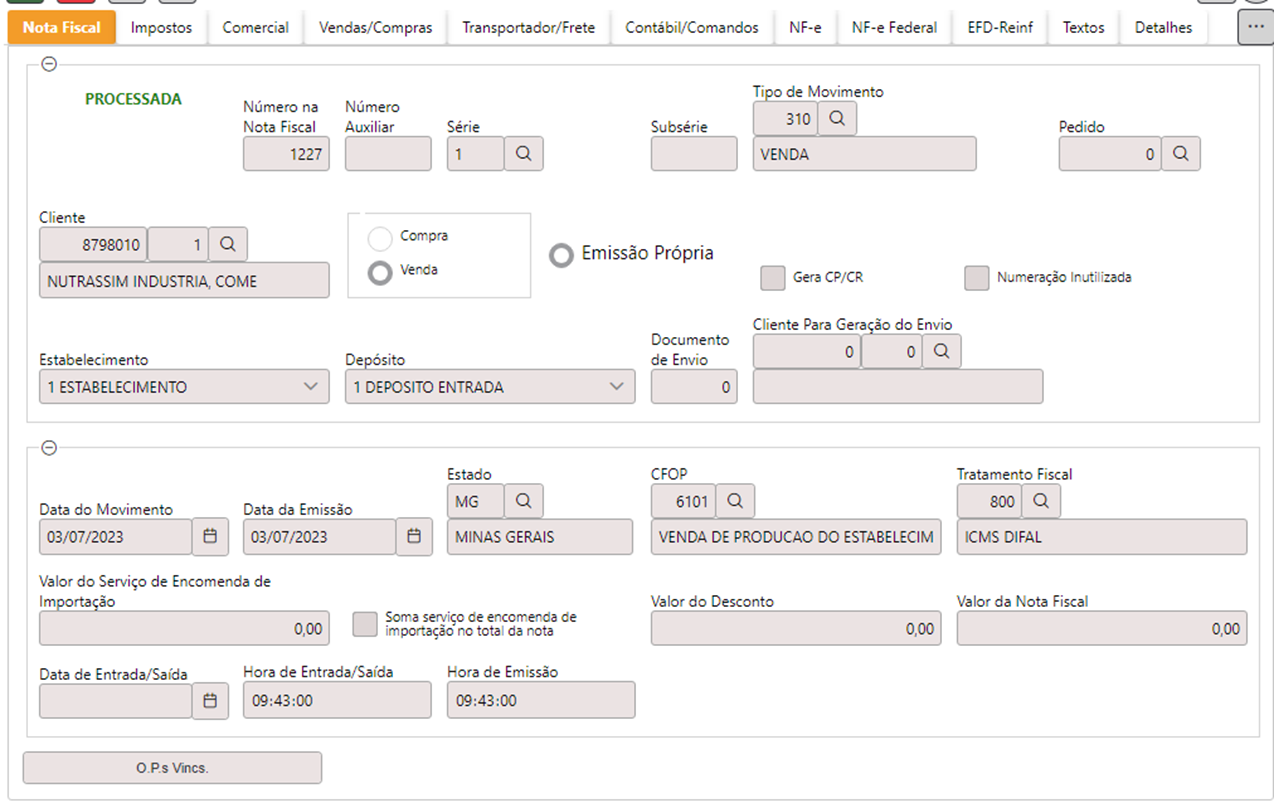Select the Compra radio button
The width and height of the screenshot is (1274, 803).
click(x=380, y=238)
